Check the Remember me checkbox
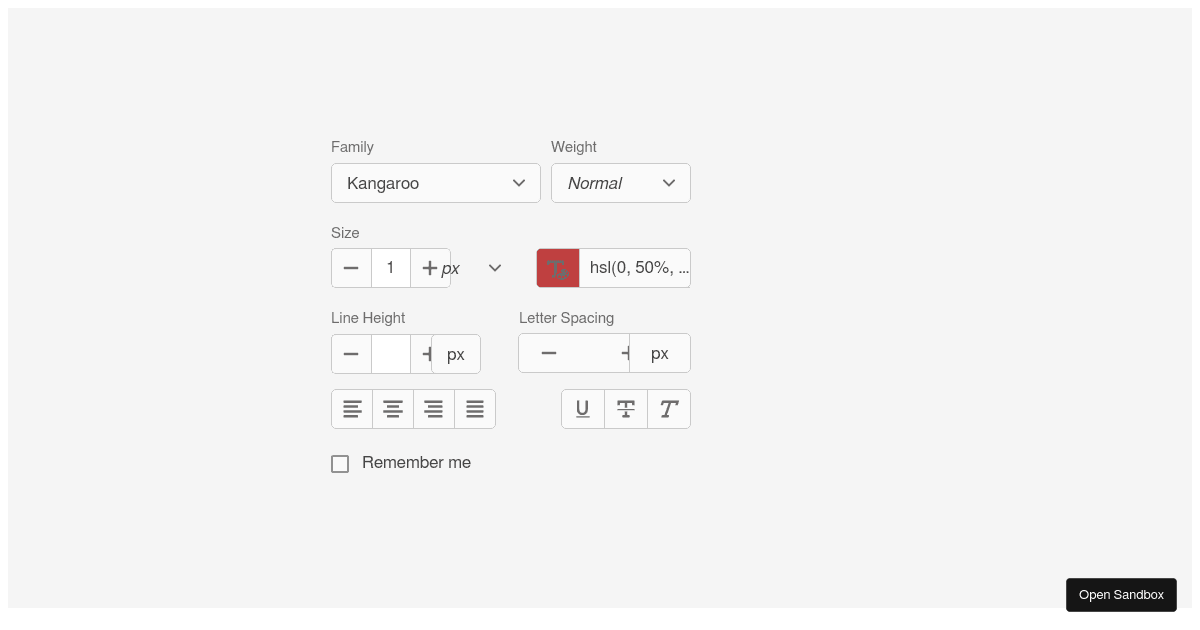The height and width of the screenshot is (630, 1200). click(340, 463)
